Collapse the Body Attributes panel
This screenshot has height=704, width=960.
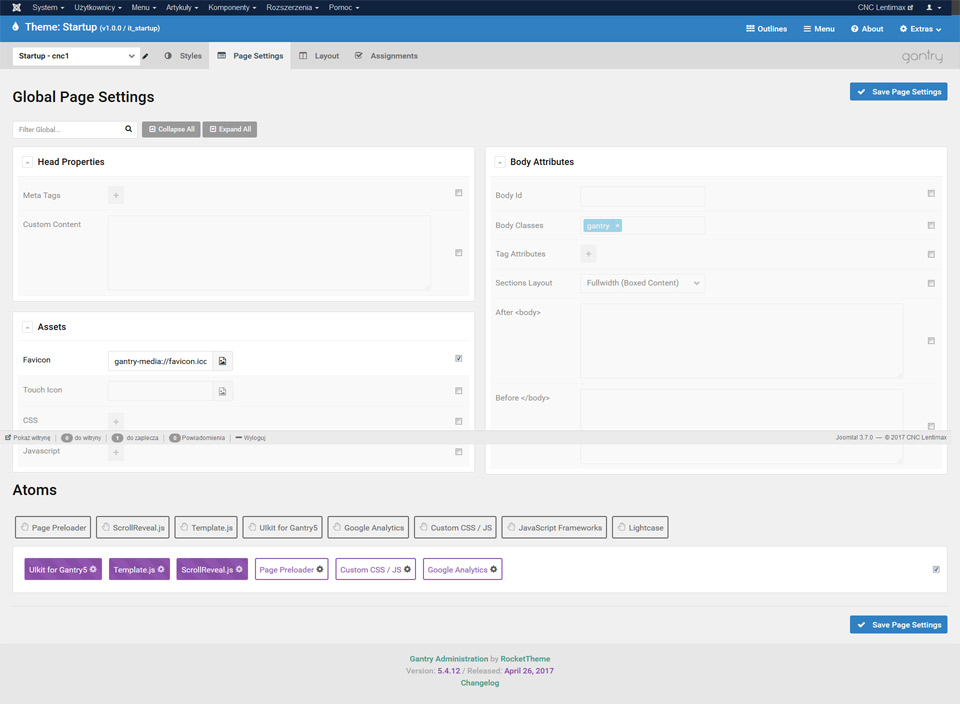(x=500, y=162)
